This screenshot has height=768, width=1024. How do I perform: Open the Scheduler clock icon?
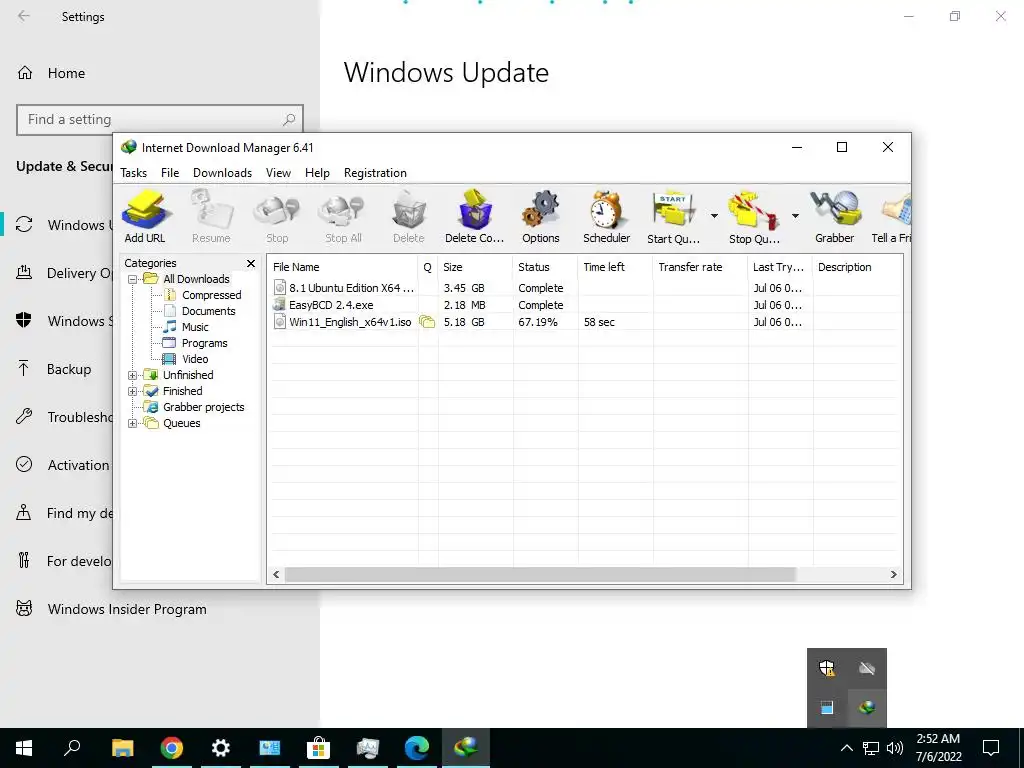[x=607, y=217]
